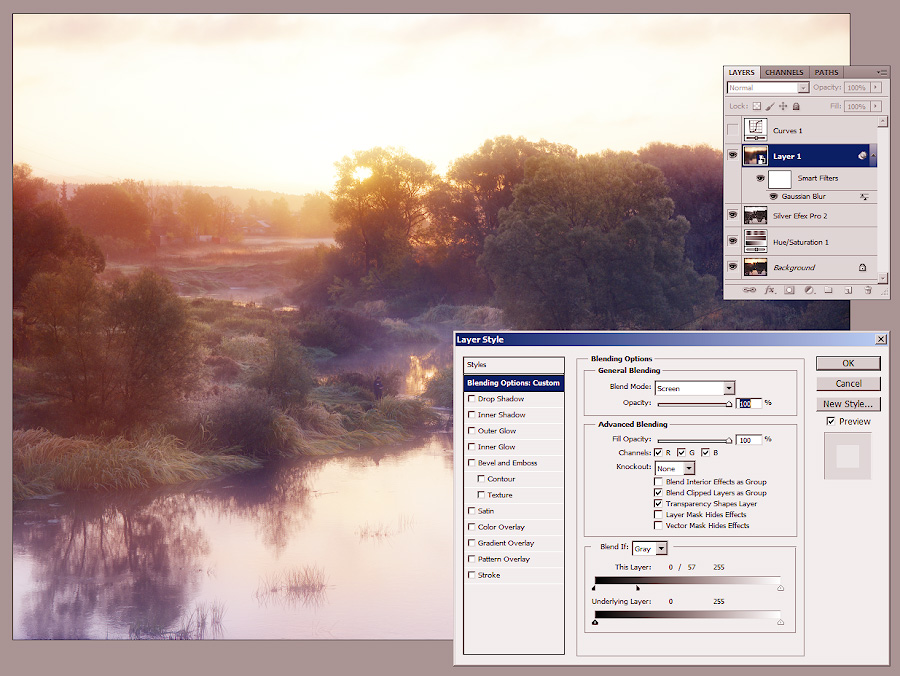Open the Layers panel Opacity slider arrow
Viewport: 900px width, 676px height.
click(875, 87)
